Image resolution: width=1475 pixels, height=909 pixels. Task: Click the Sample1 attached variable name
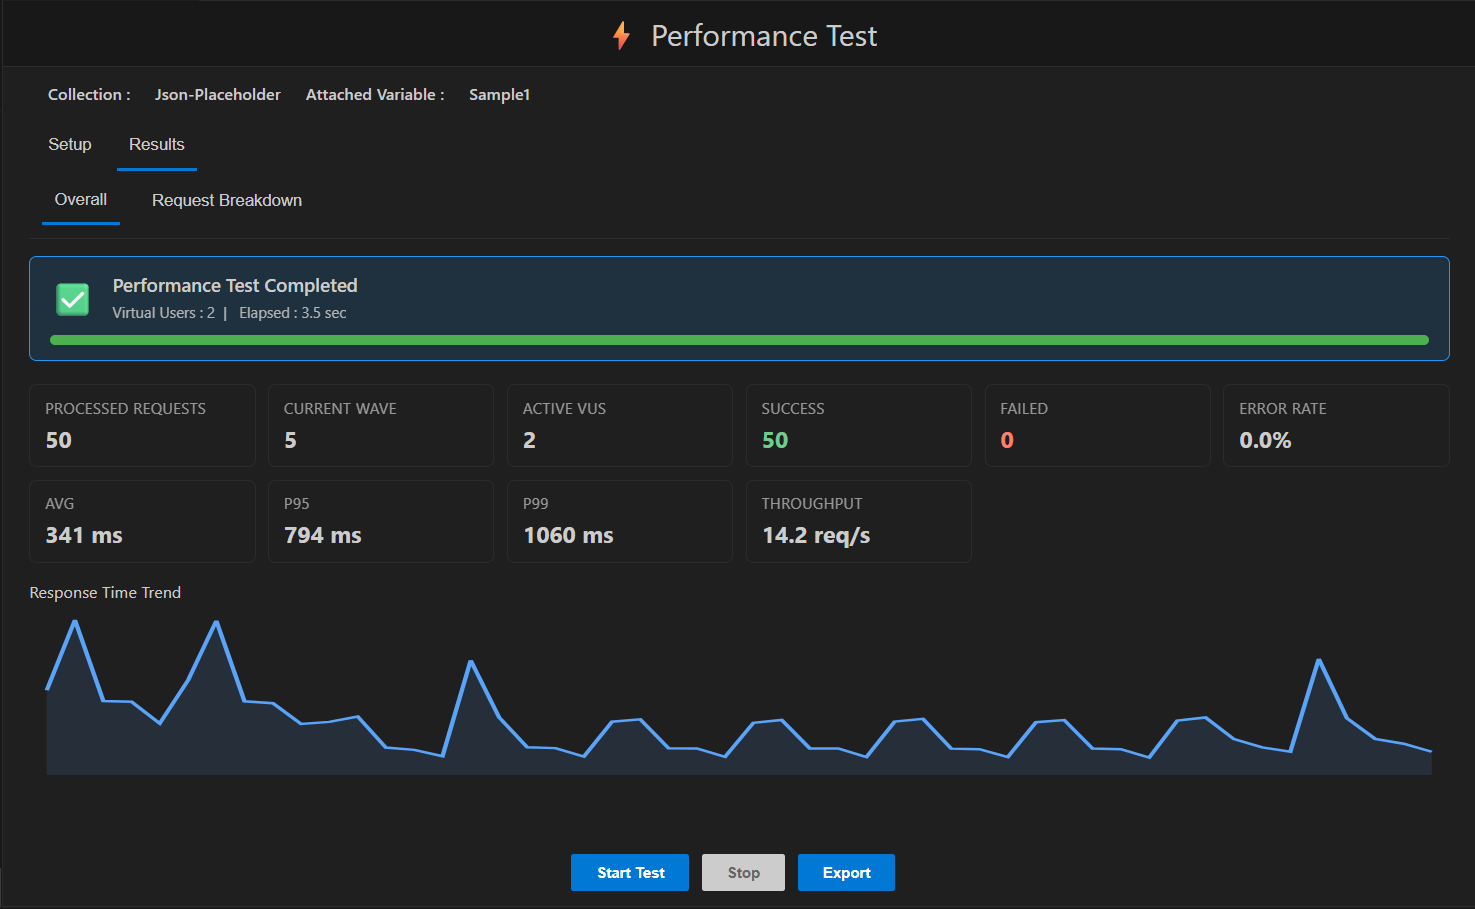coord(500,95)
